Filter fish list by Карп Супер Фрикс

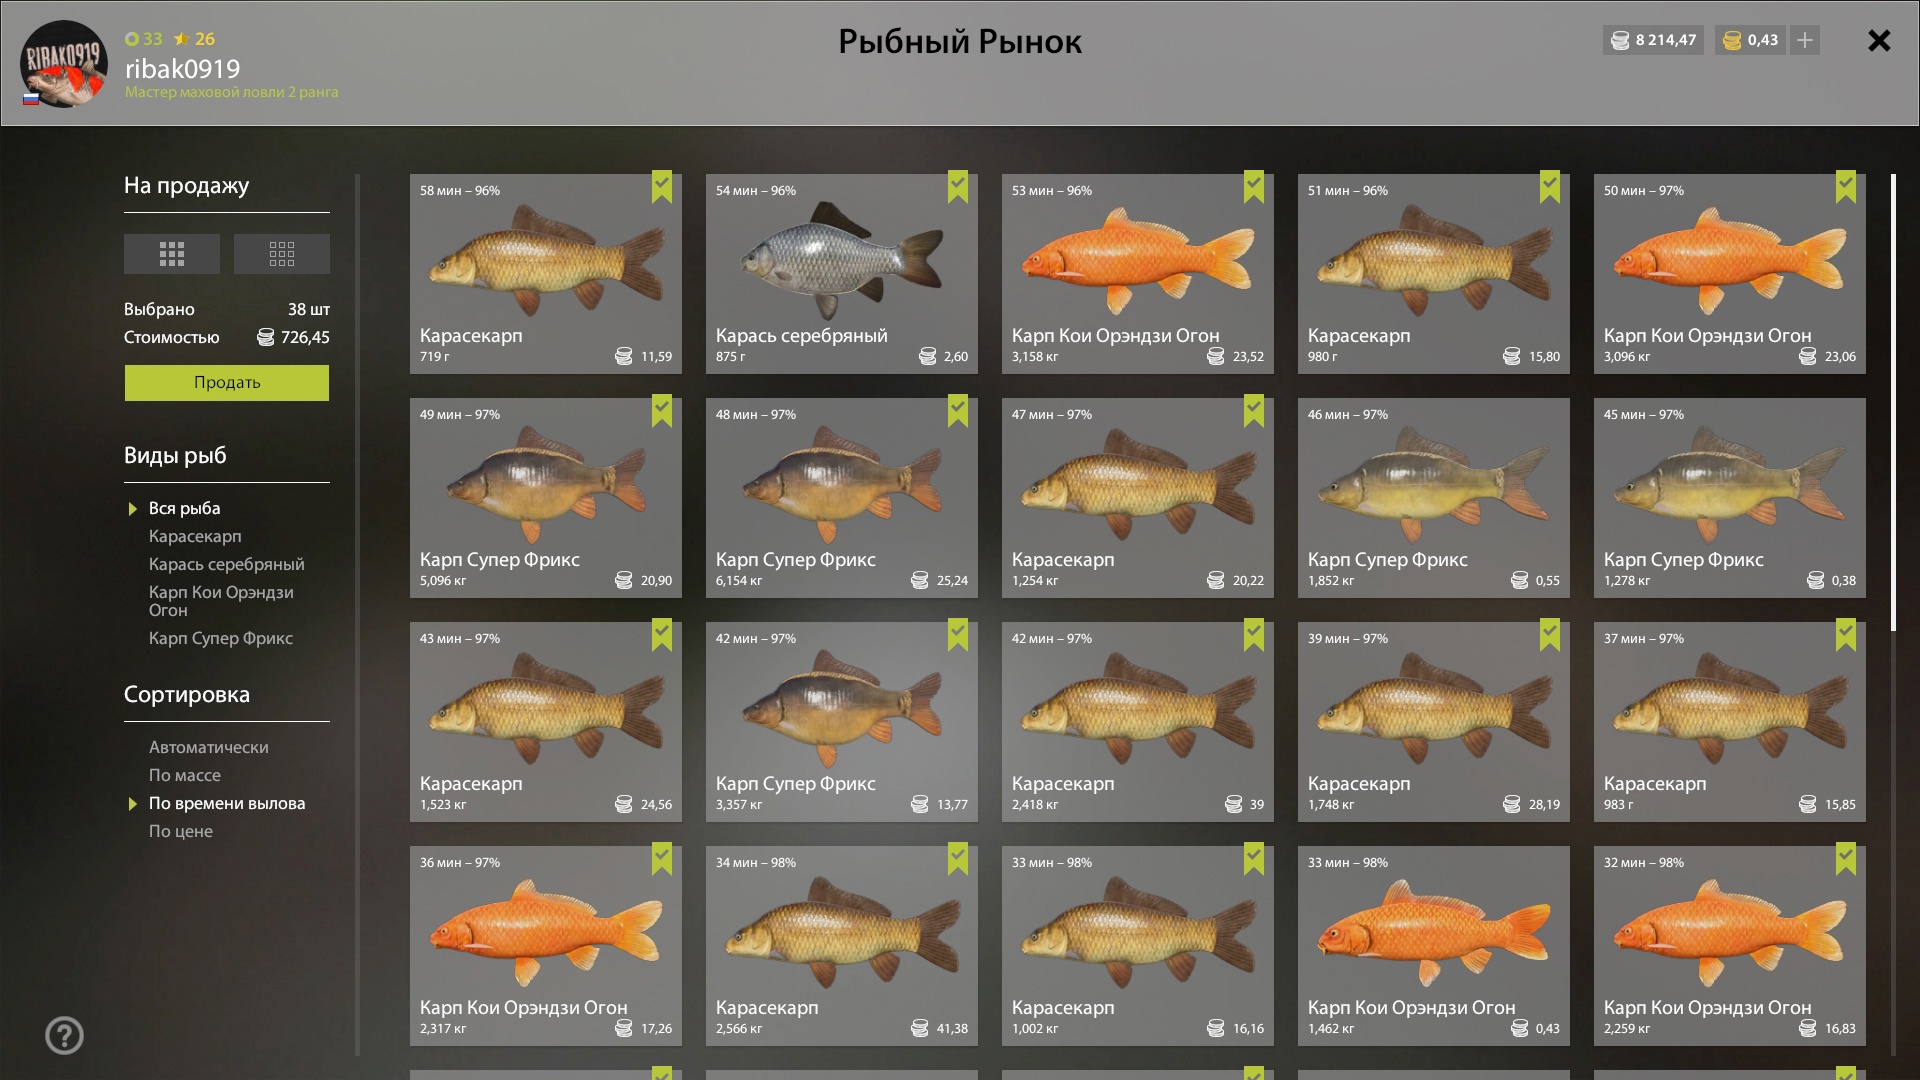point(221,638)
